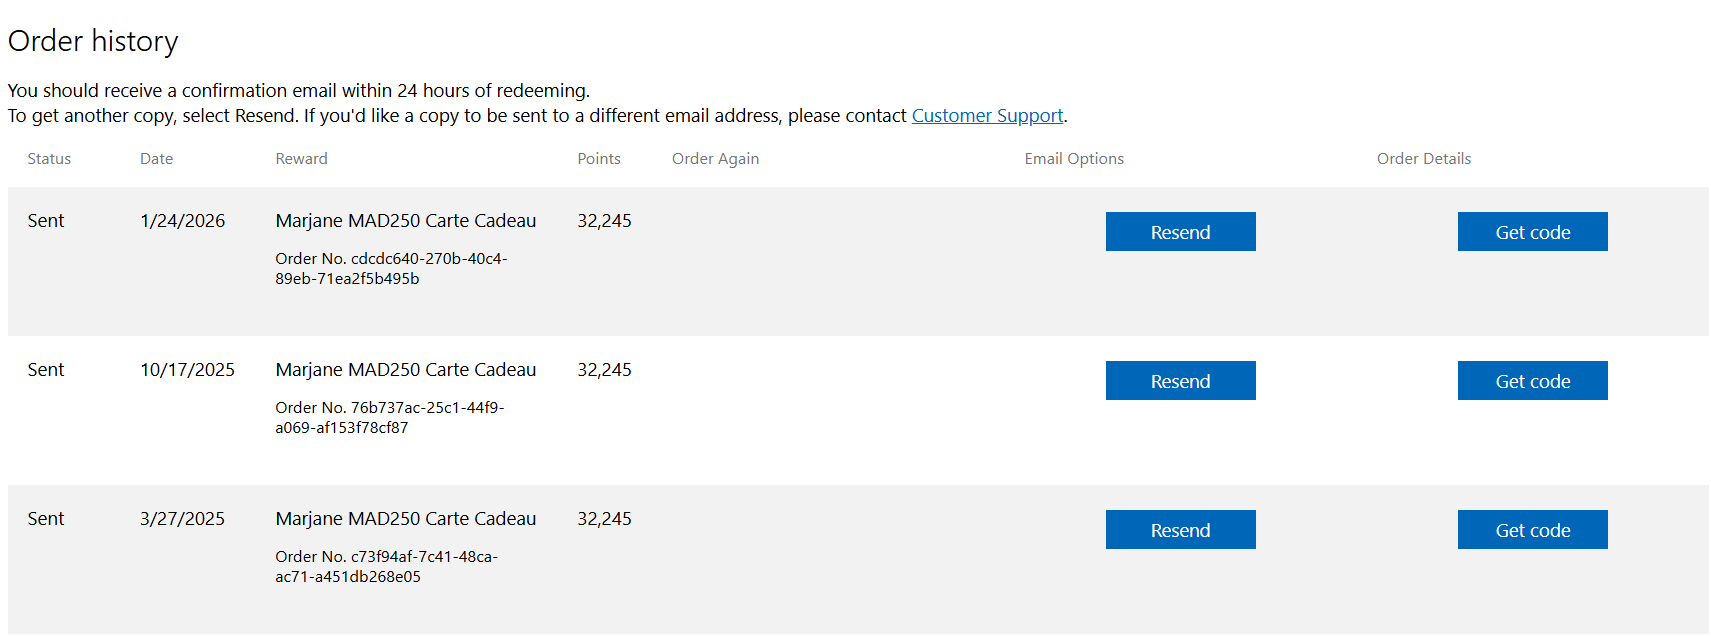Select the Date column header
This screenshot has width=1711, height=636.
pos(156,158)
